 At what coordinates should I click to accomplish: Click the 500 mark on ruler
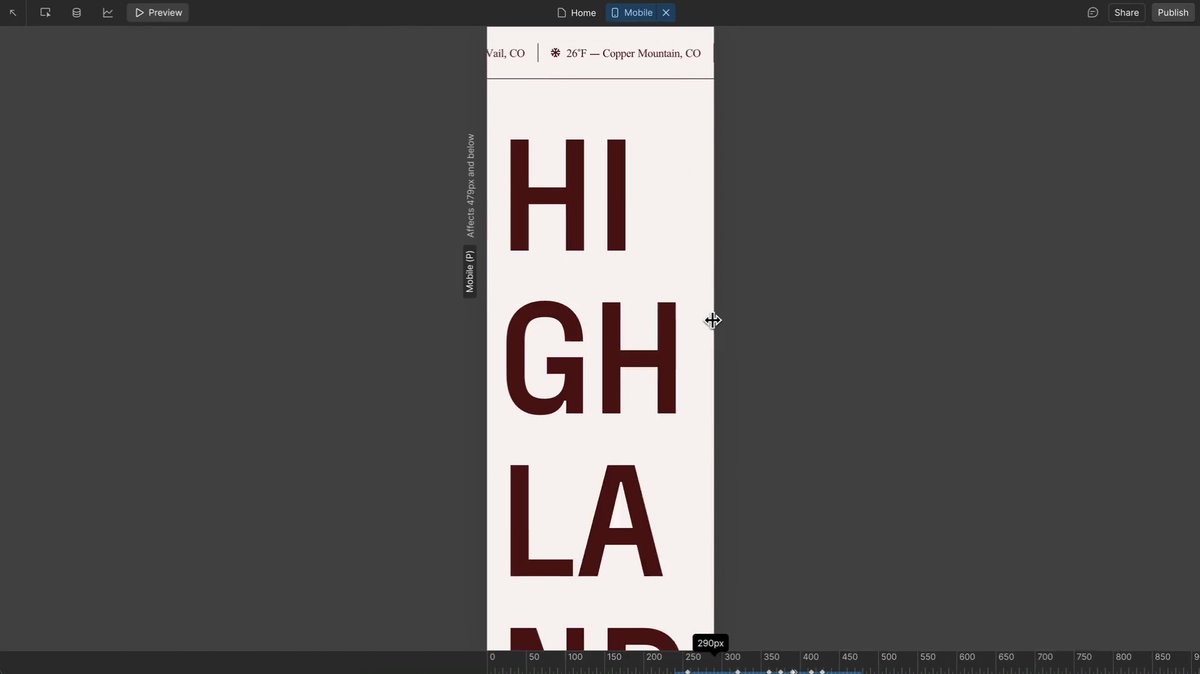point(888,657)
